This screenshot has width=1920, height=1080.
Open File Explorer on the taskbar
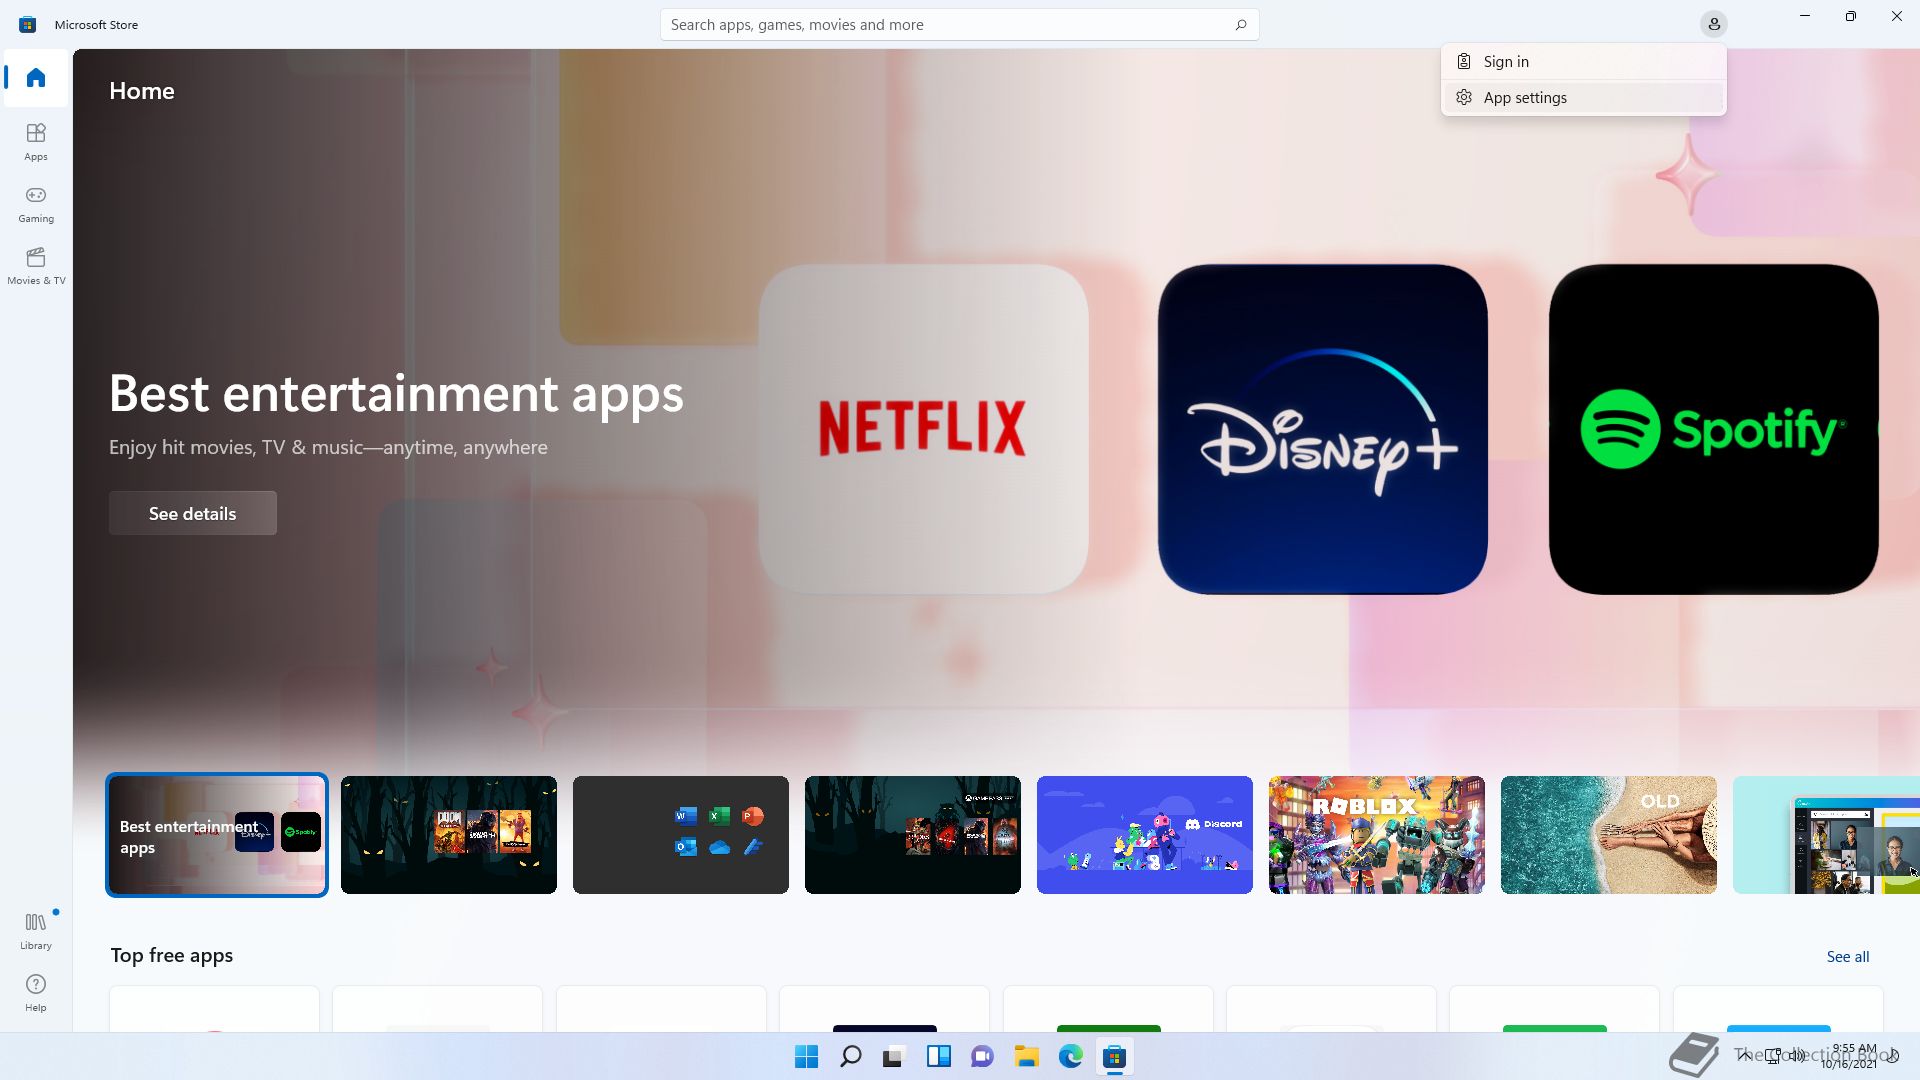point(1026,1057)
